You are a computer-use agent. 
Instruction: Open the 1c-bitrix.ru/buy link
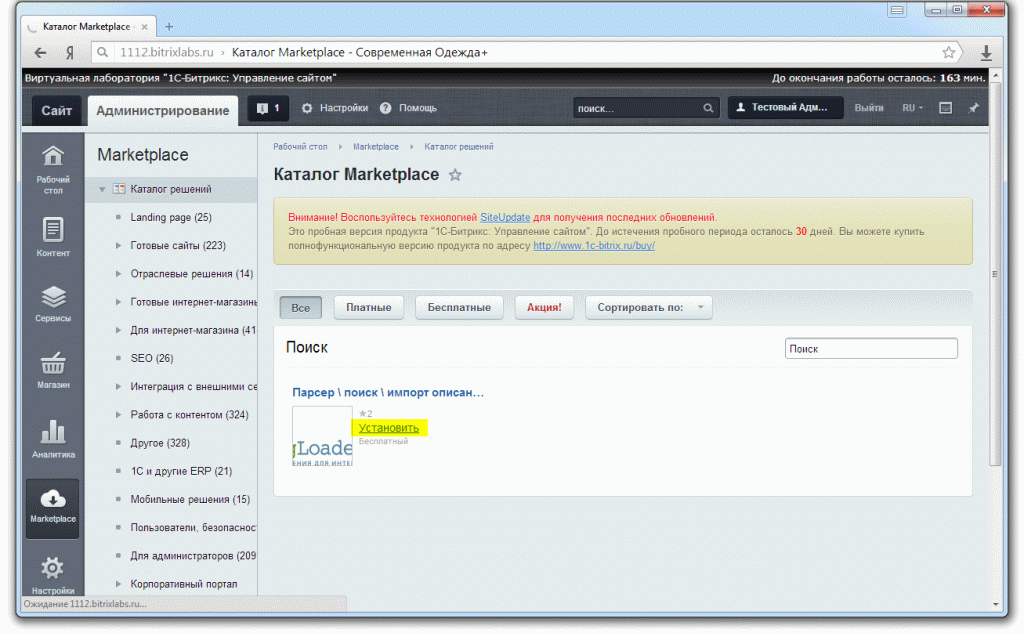coord(594,246)
